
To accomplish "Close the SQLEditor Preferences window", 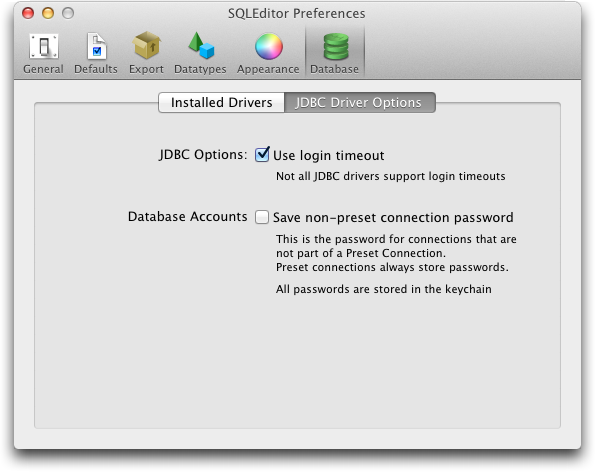I will 28,13.
